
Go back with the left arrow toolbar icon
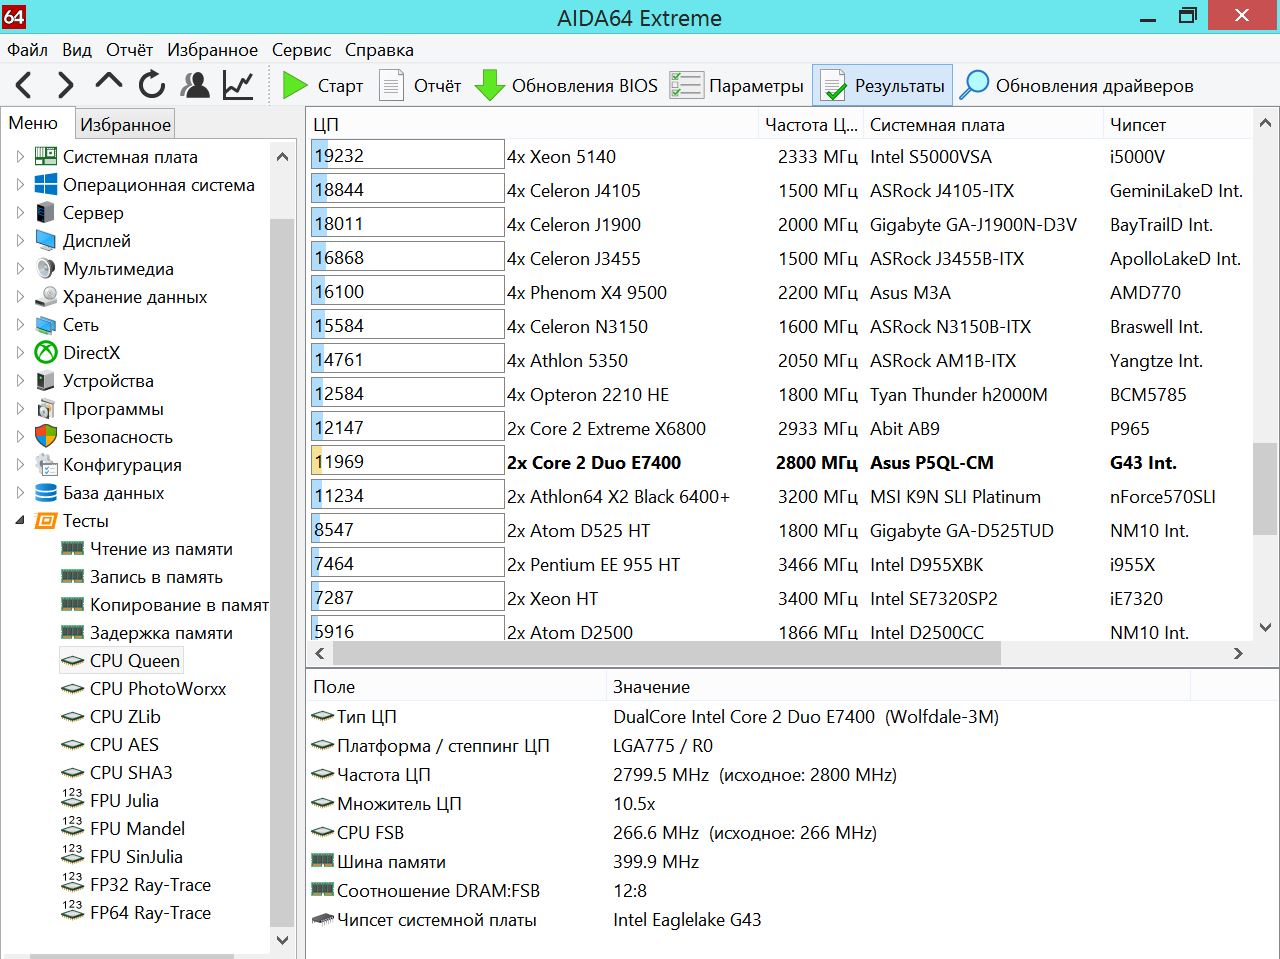coord(24,86)
